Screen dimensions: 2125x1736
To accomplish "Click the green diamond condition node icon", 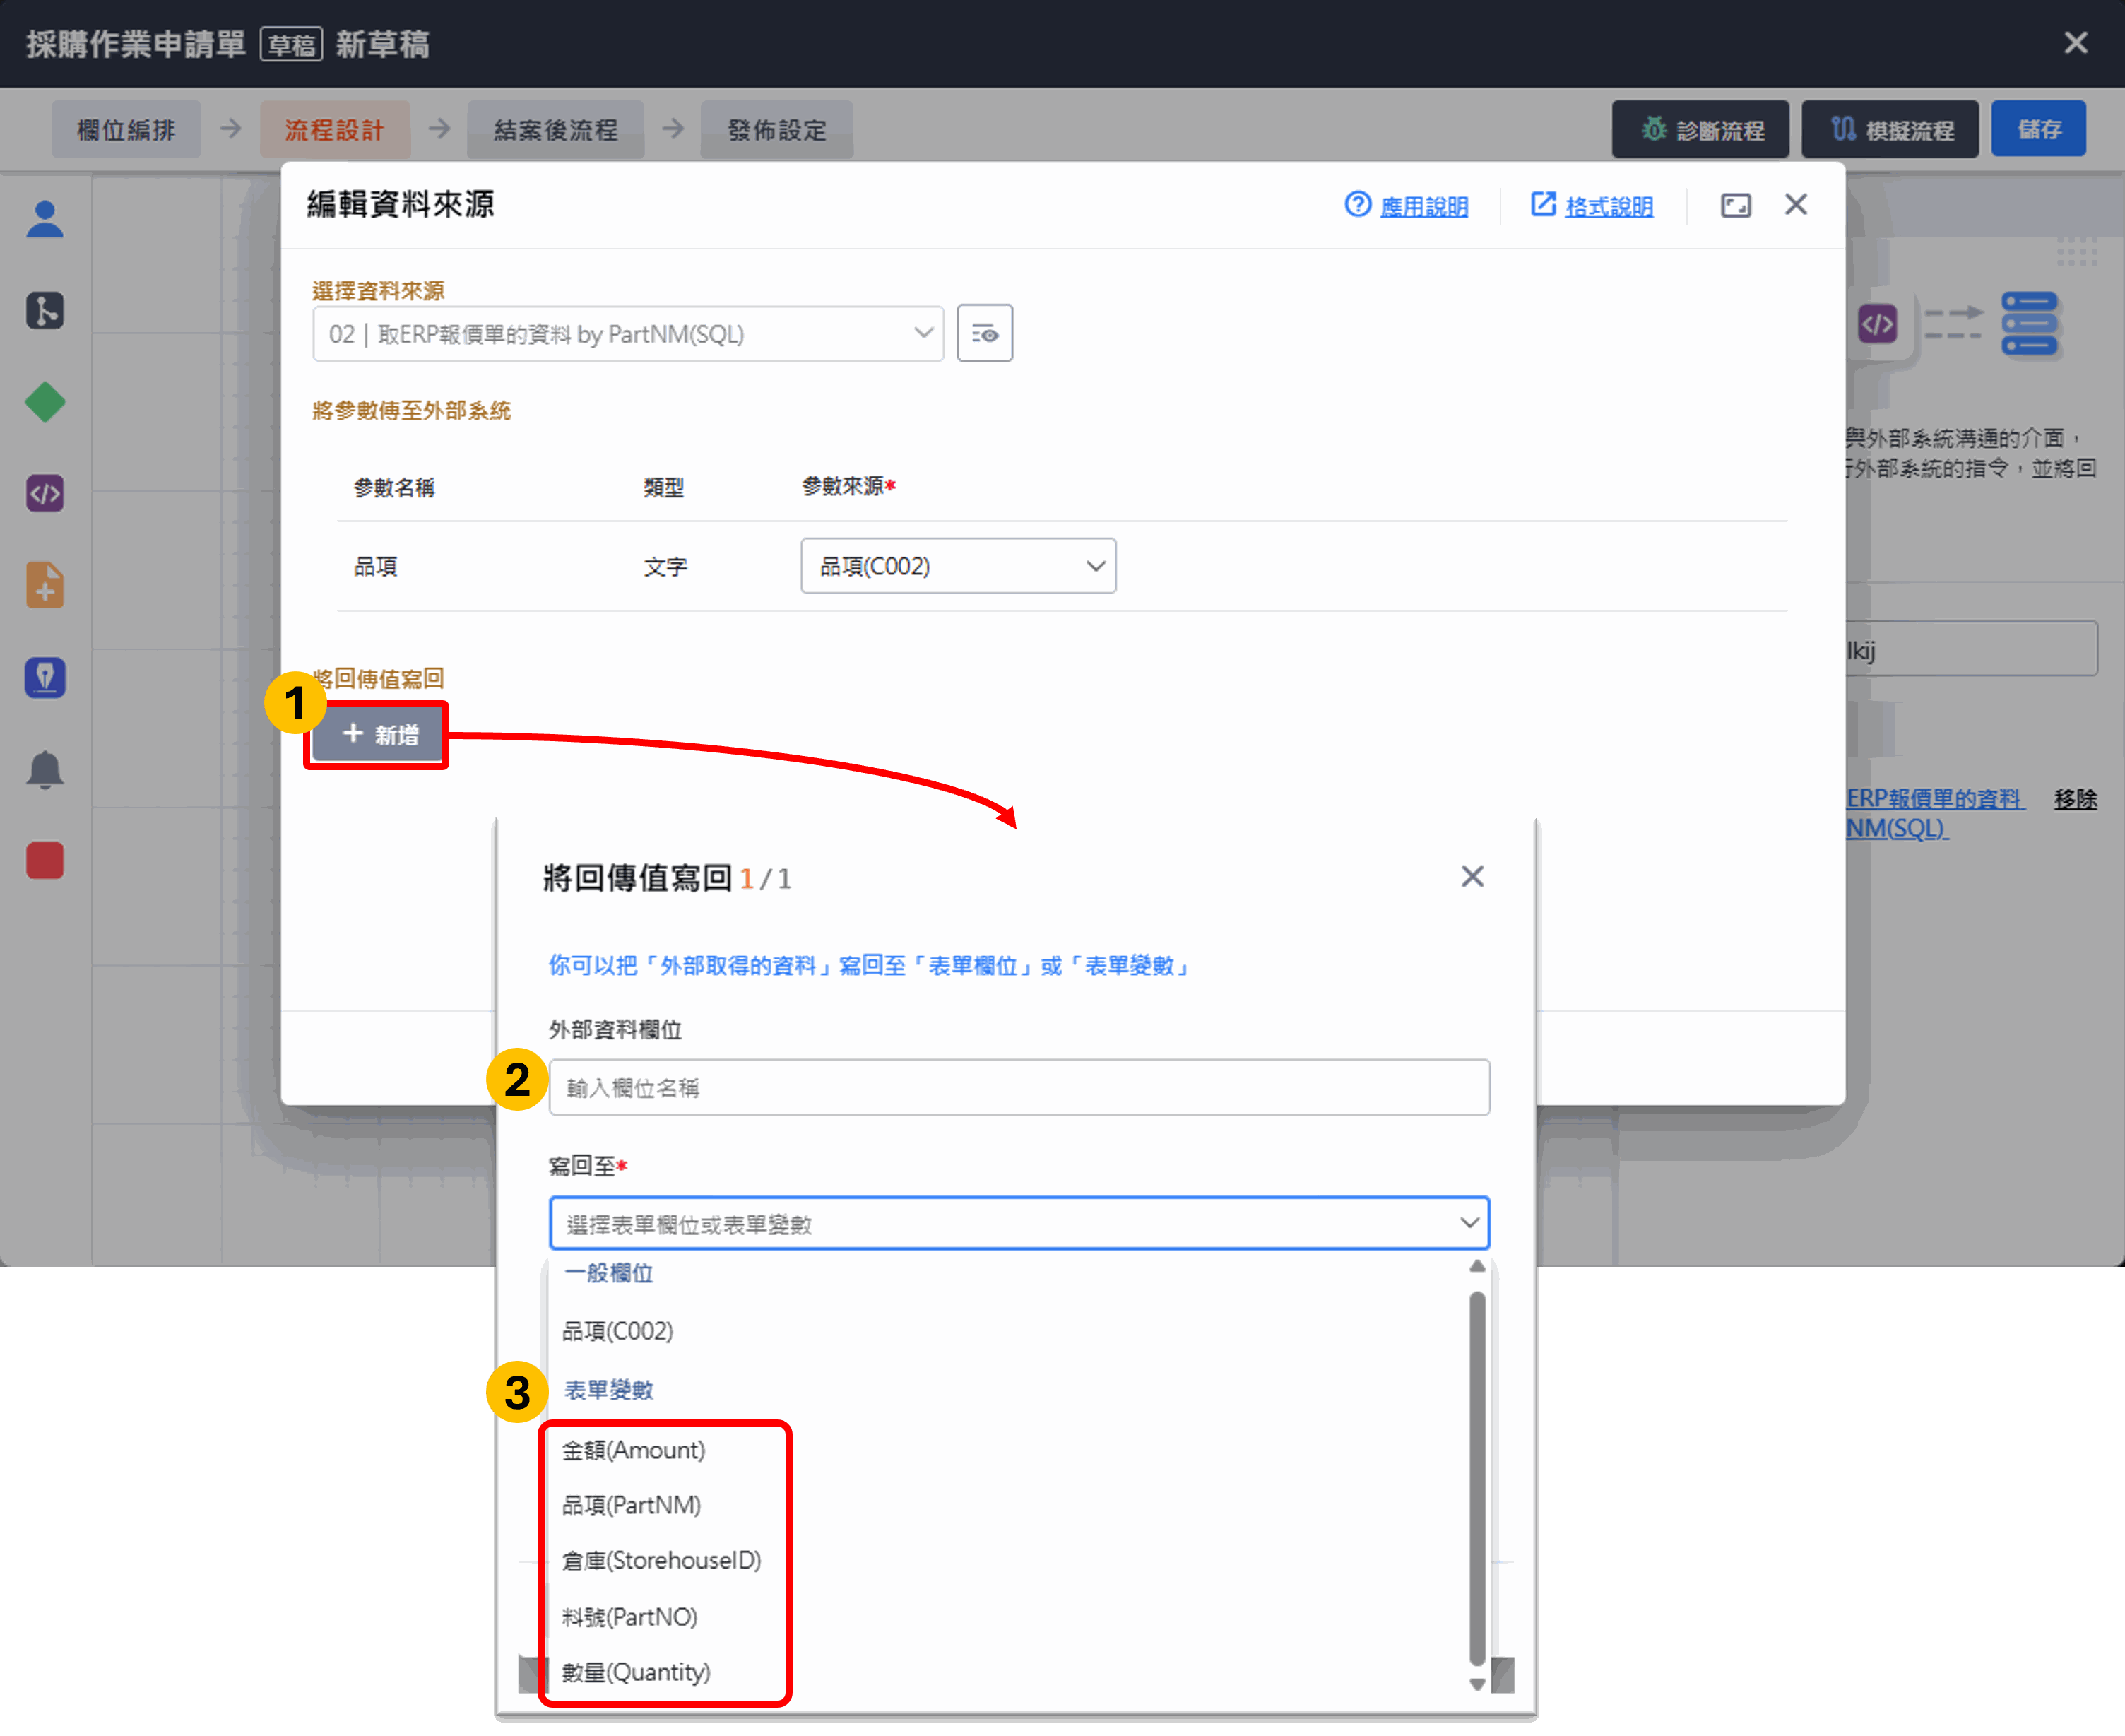I will click(x=44, y=402).
